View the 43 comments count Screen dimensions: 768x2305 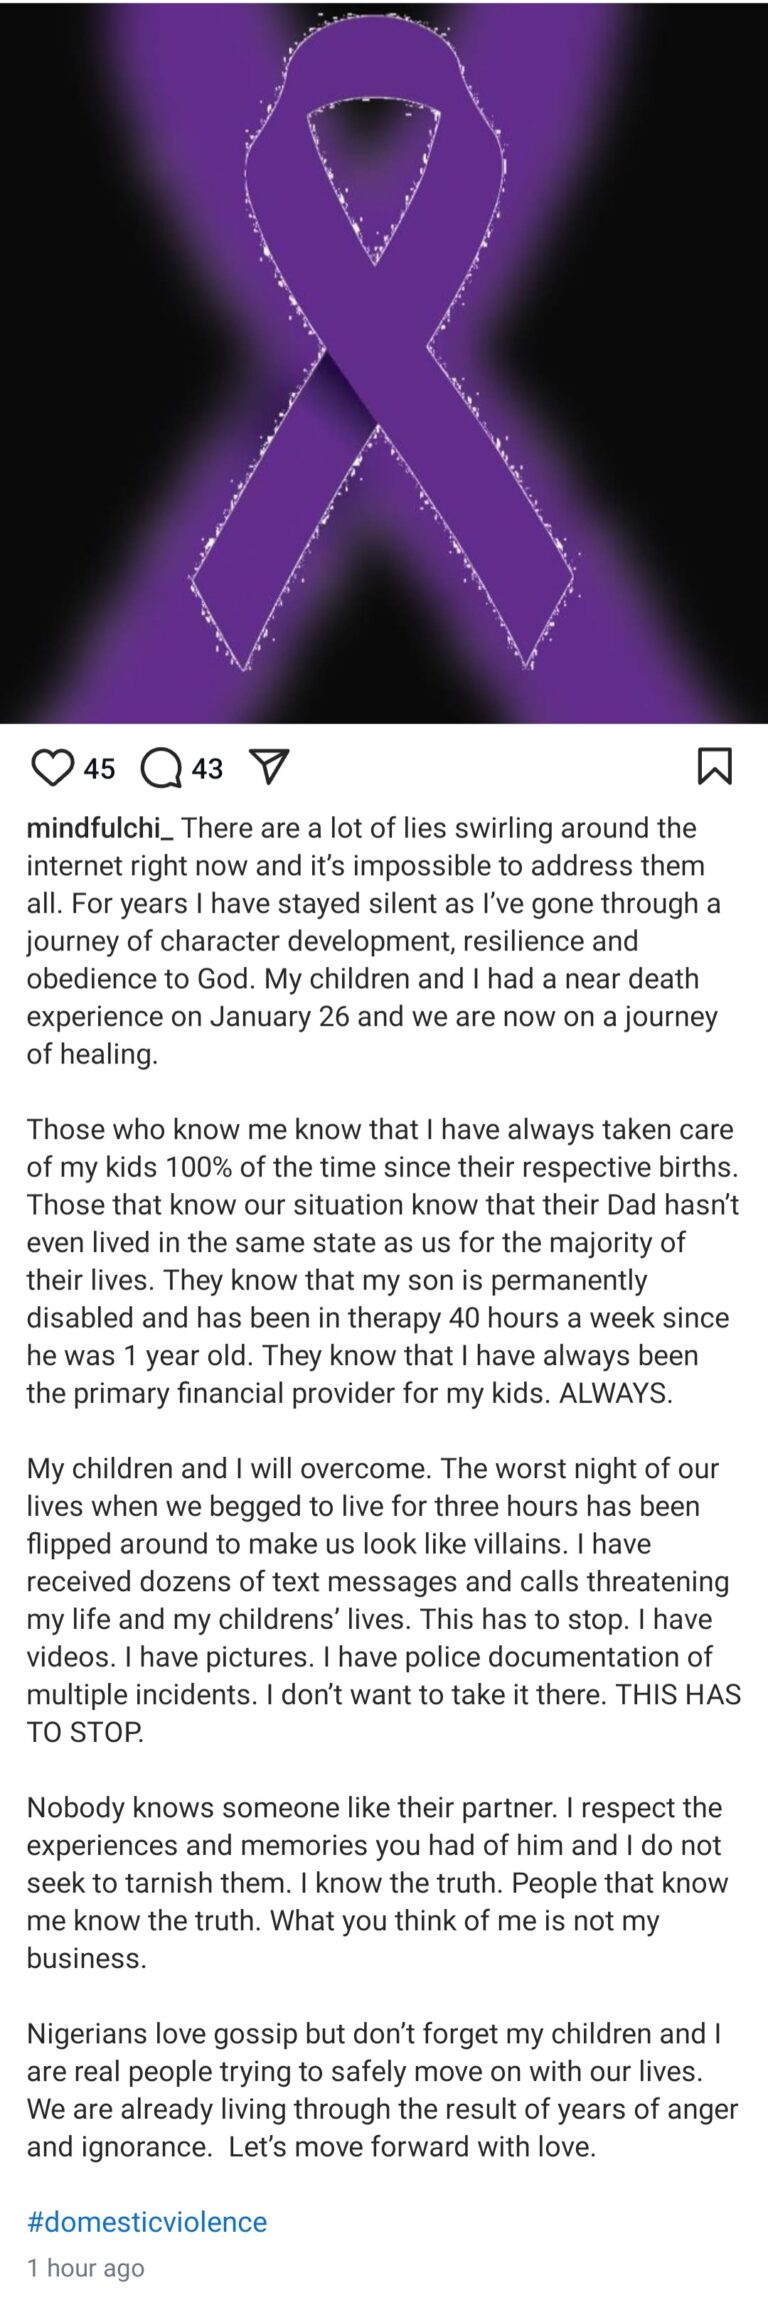coord(207,769)
